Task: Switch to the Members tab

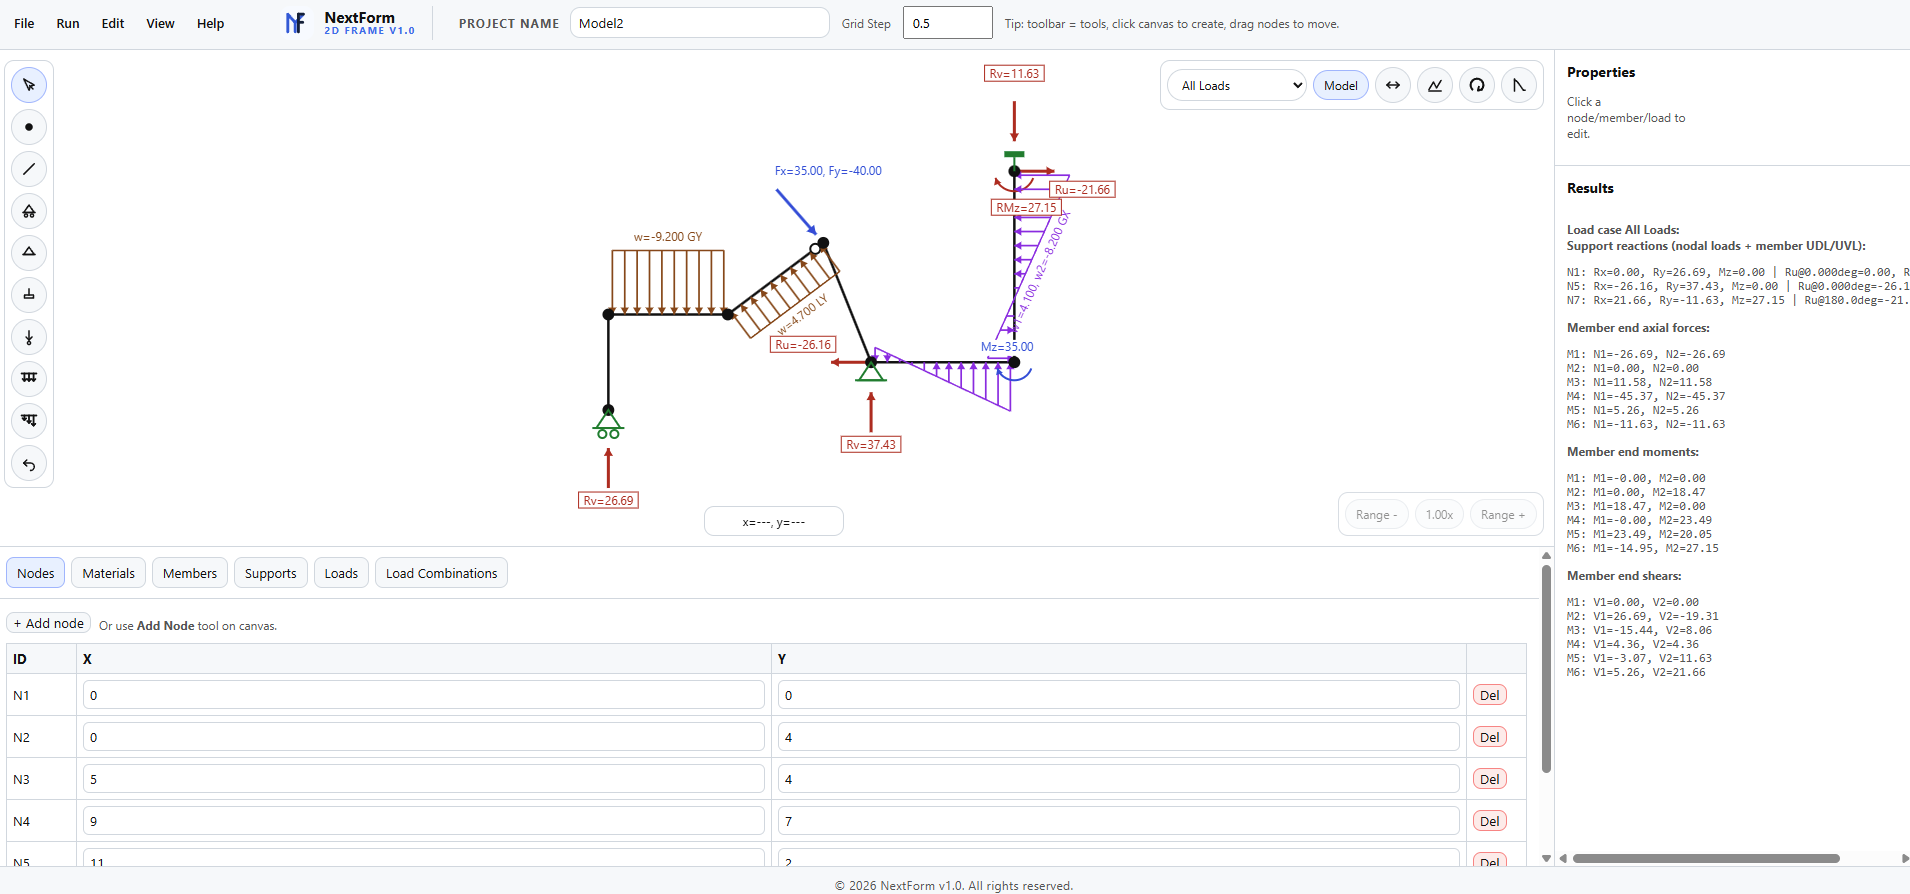Action: click(x=190, y=573)
